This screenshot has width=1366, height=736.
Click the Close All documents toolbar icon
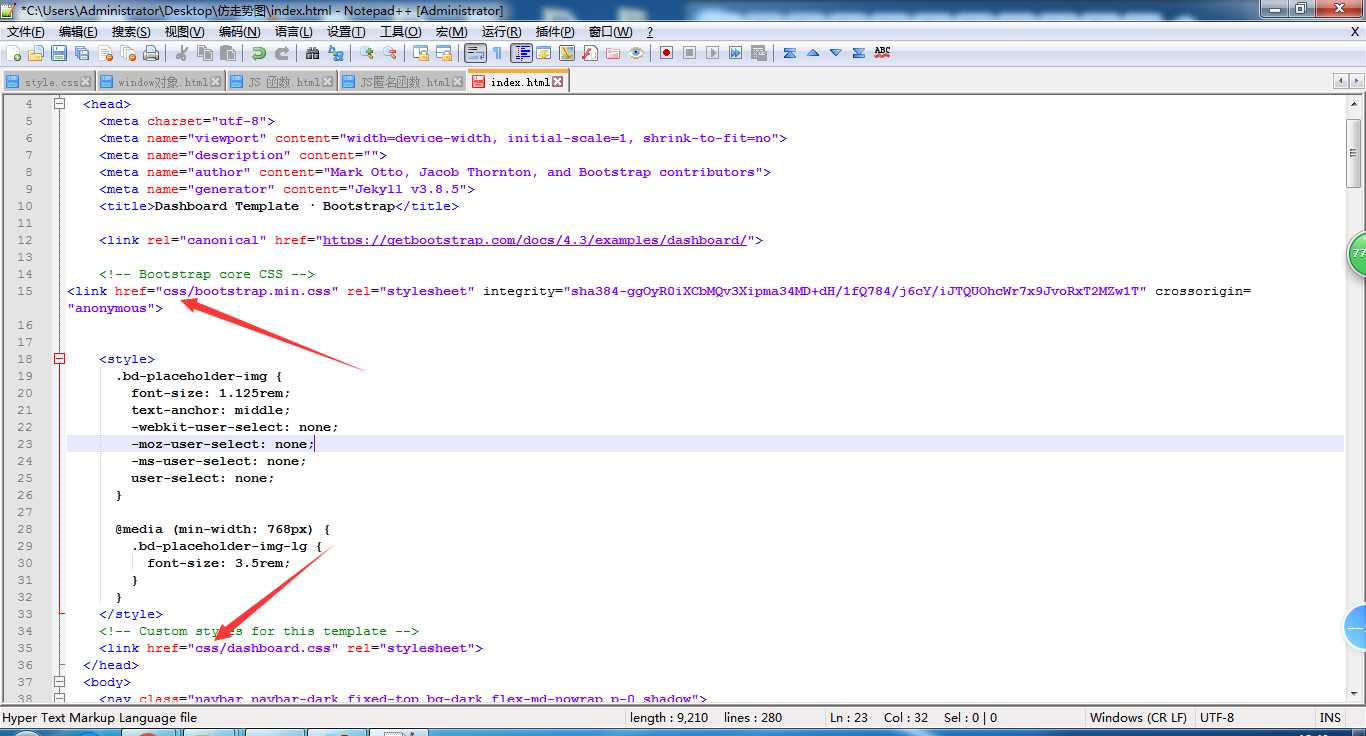128,53
